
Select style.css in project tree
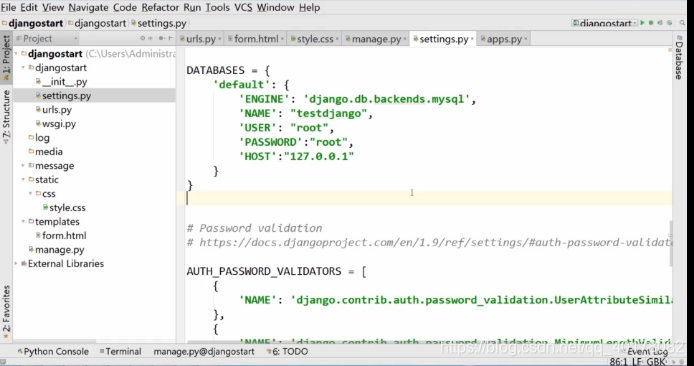click(x=64, y=208)
